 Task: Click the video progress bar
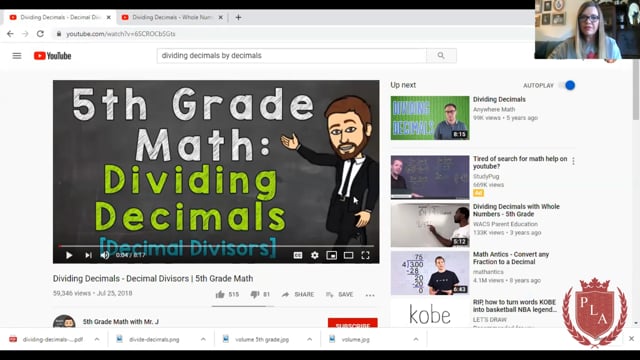tap(216, 246)
